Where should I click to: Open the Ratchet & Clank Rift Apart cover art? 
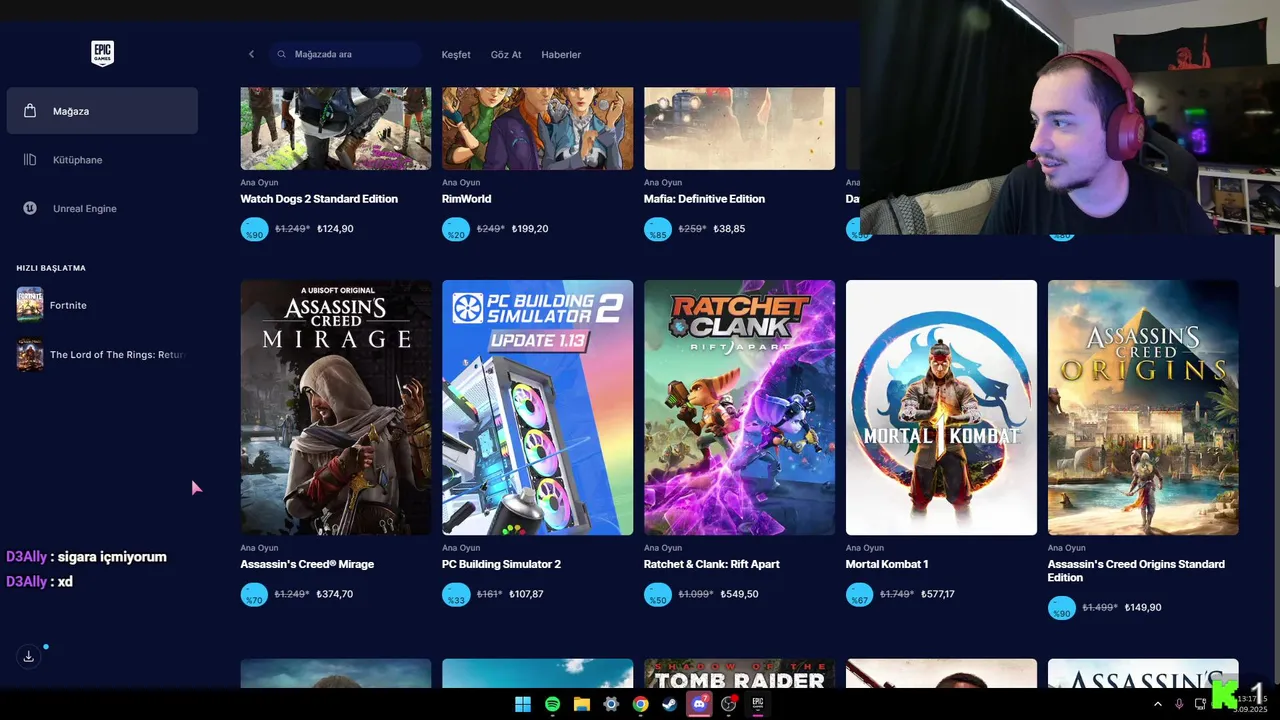739,407
